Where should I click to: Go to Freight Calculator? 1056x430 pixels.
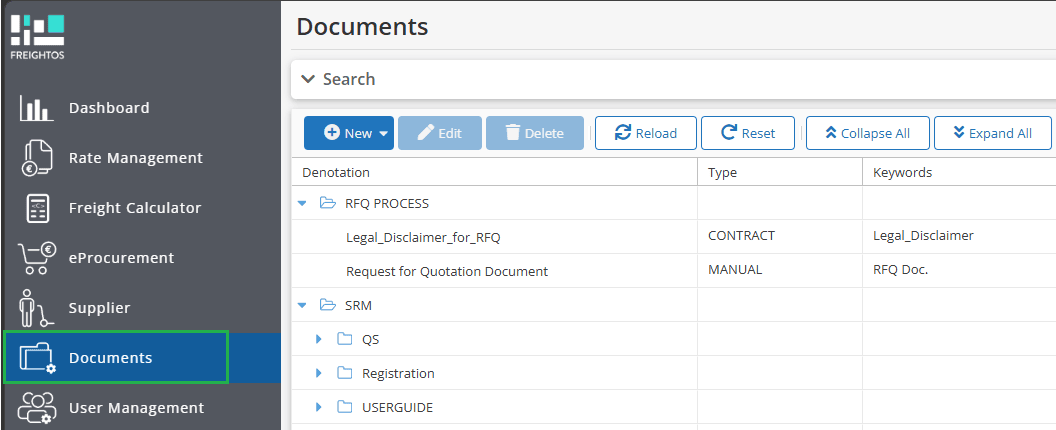[x=140, y=208]
